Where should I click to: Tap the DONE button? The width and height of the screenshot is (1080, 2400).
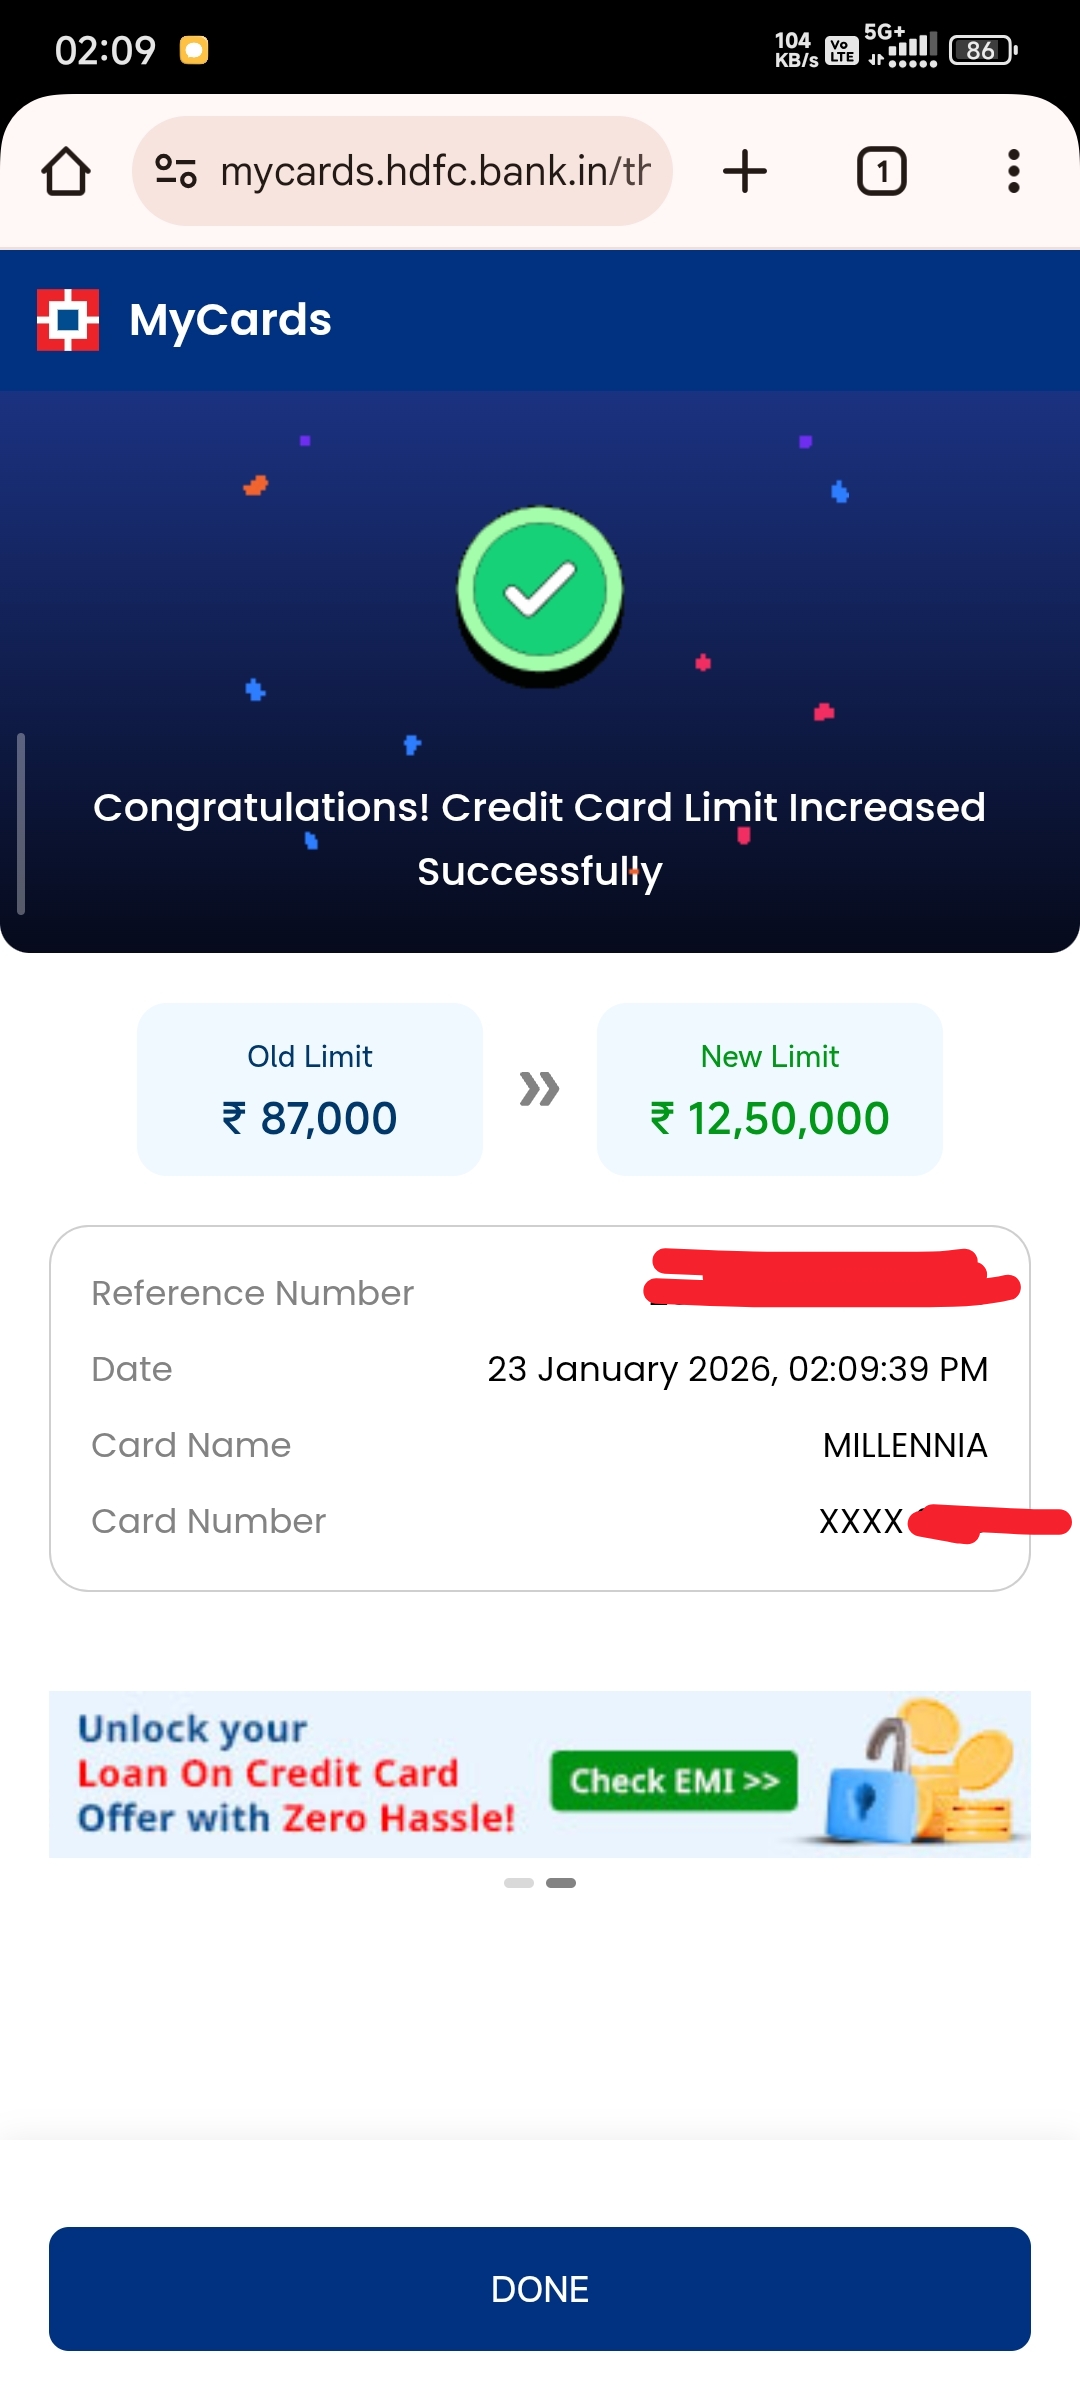(x=540, y=2289)
